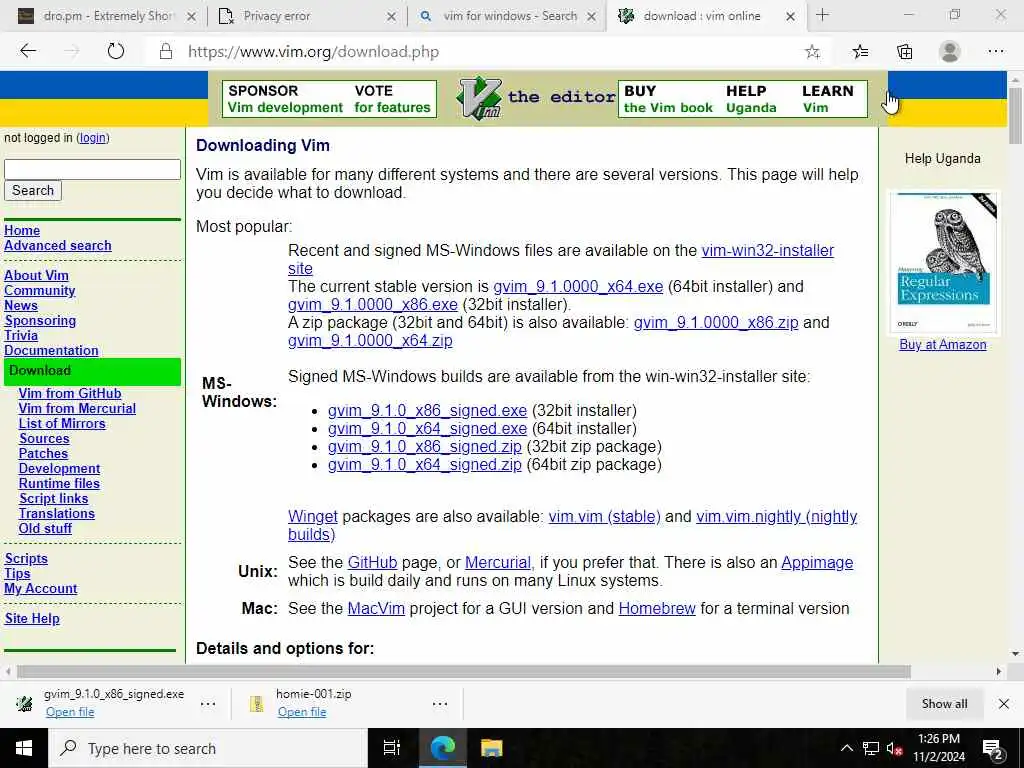Click the SPONSOR Vim development banner link

285,99
